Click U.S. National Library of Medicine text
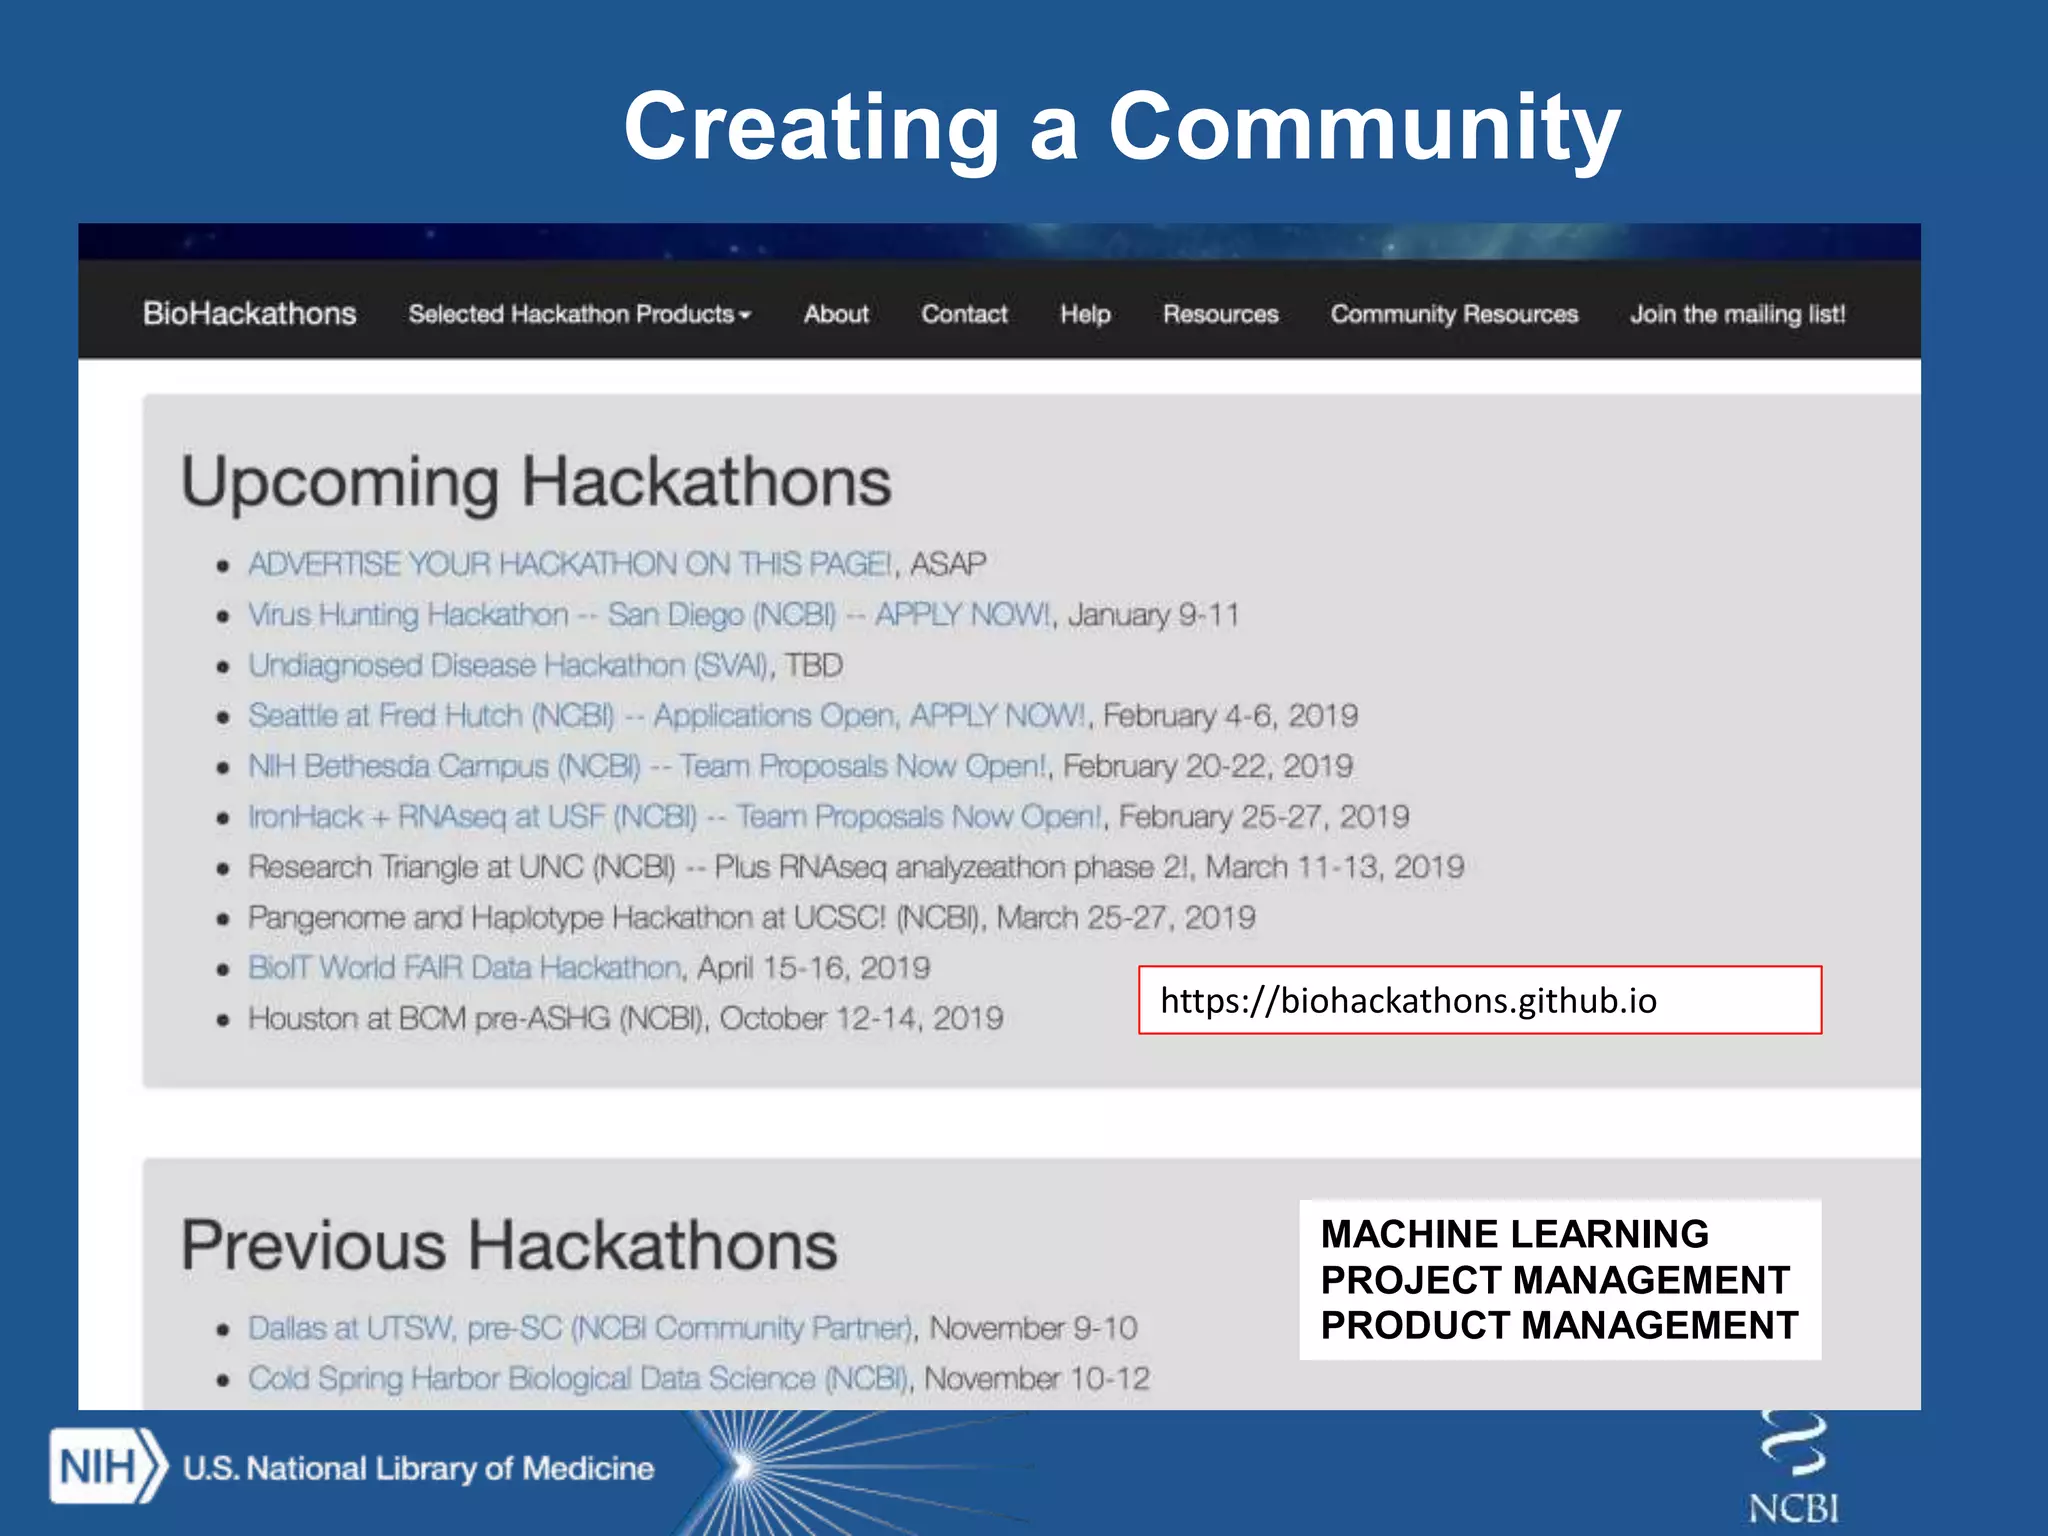The height and width of the screenshot is (1536, 2048). pos(418,1468)
